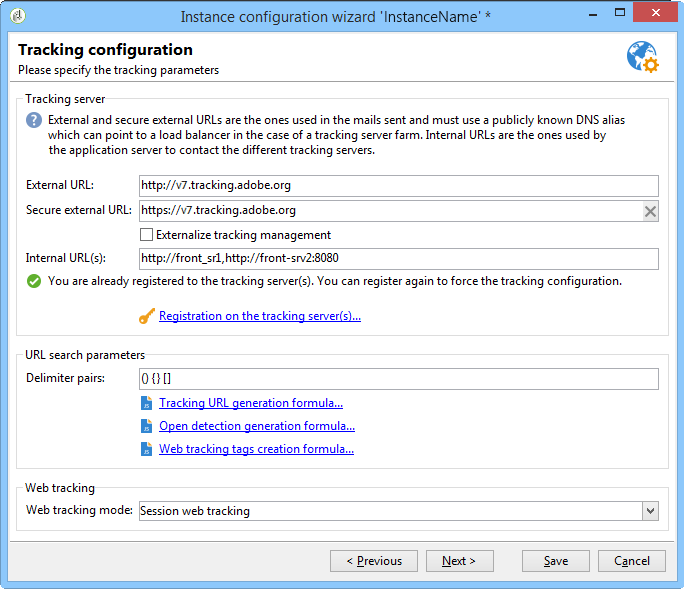690x594 pixels.
Task: Enable Externalize tracking management checkbox
Action: click(x=146, y=235)
